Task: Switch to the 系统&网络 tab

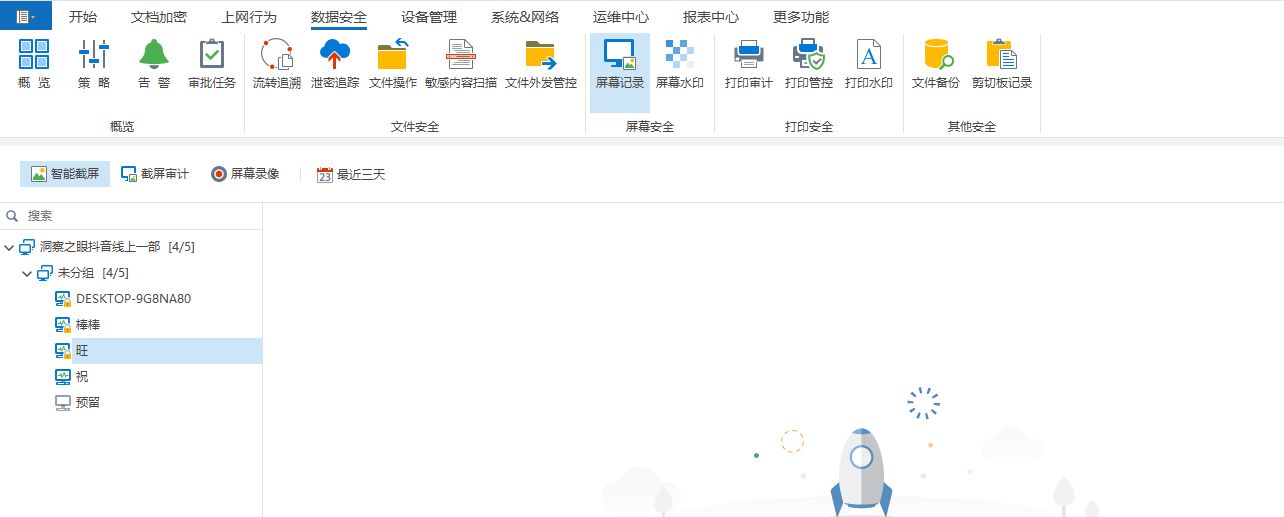Action: (x=525, y=17)
